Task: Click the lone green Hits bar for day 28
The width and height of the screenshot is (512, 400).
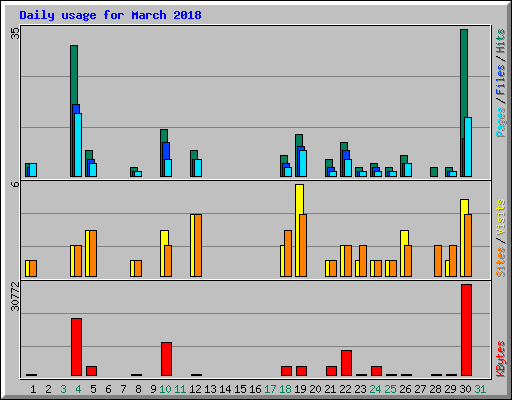Action: 434,172
